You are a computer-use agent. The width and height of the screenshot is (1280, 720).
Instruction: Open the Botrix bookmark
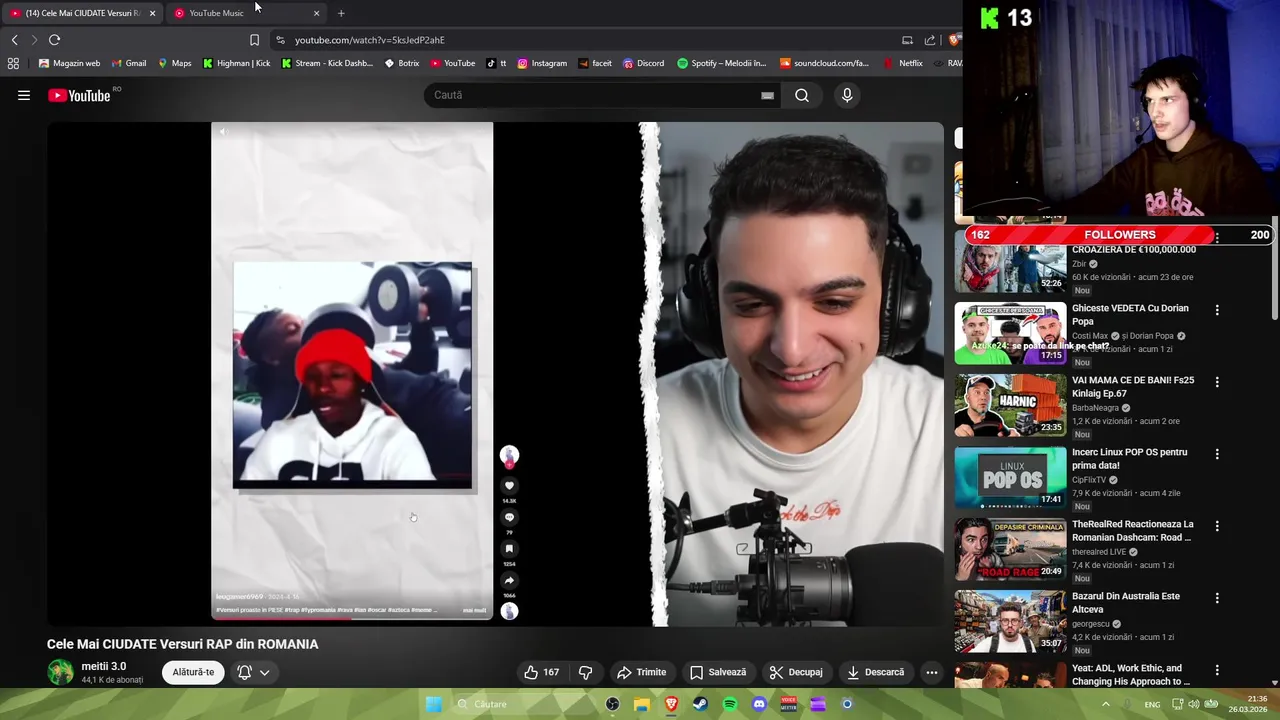(402, 63)
